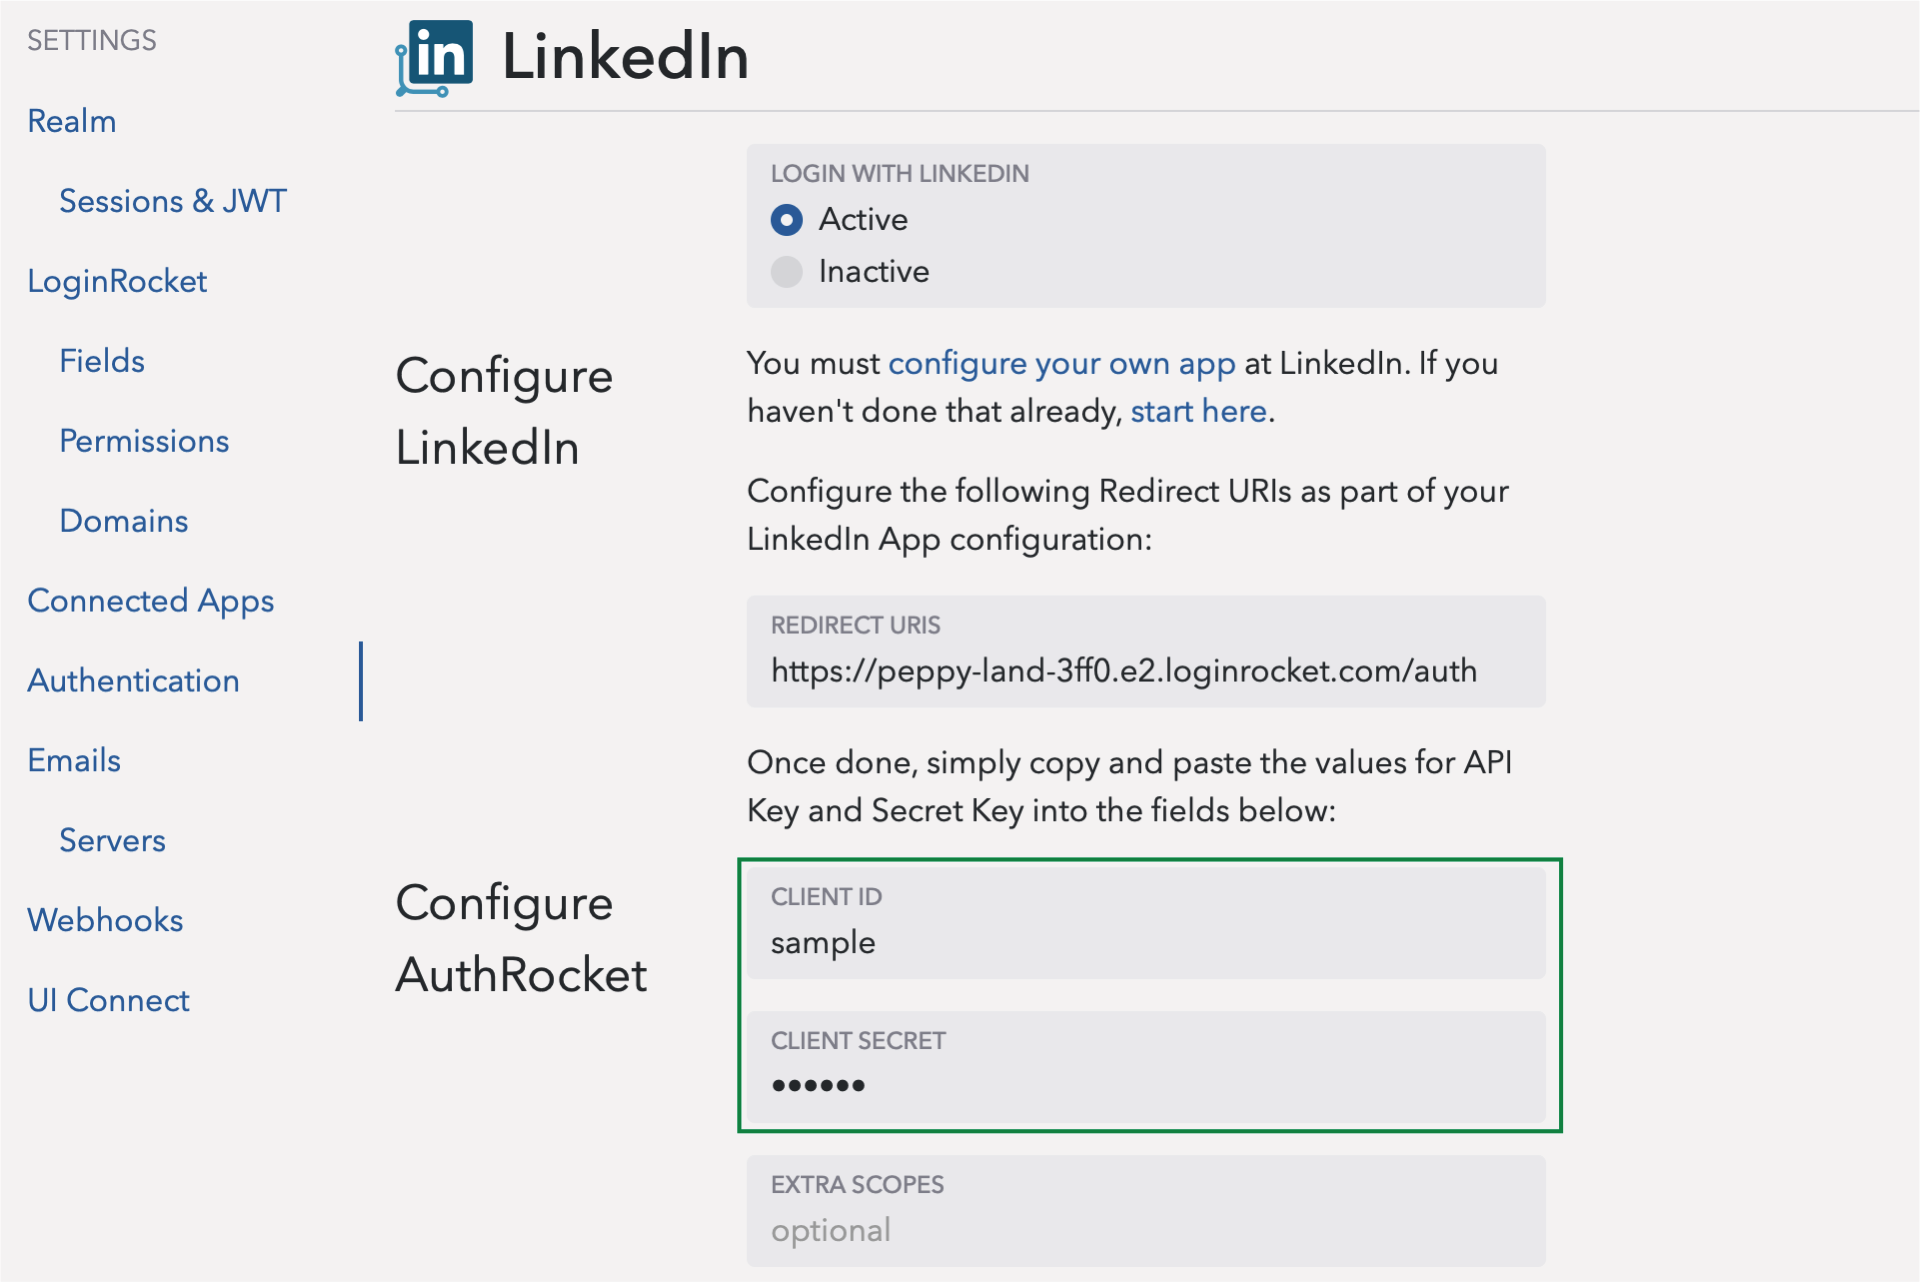This screenshot has width=1920, height=1282.
Task: Open LoginRocket settings
Action: (117, 281)
